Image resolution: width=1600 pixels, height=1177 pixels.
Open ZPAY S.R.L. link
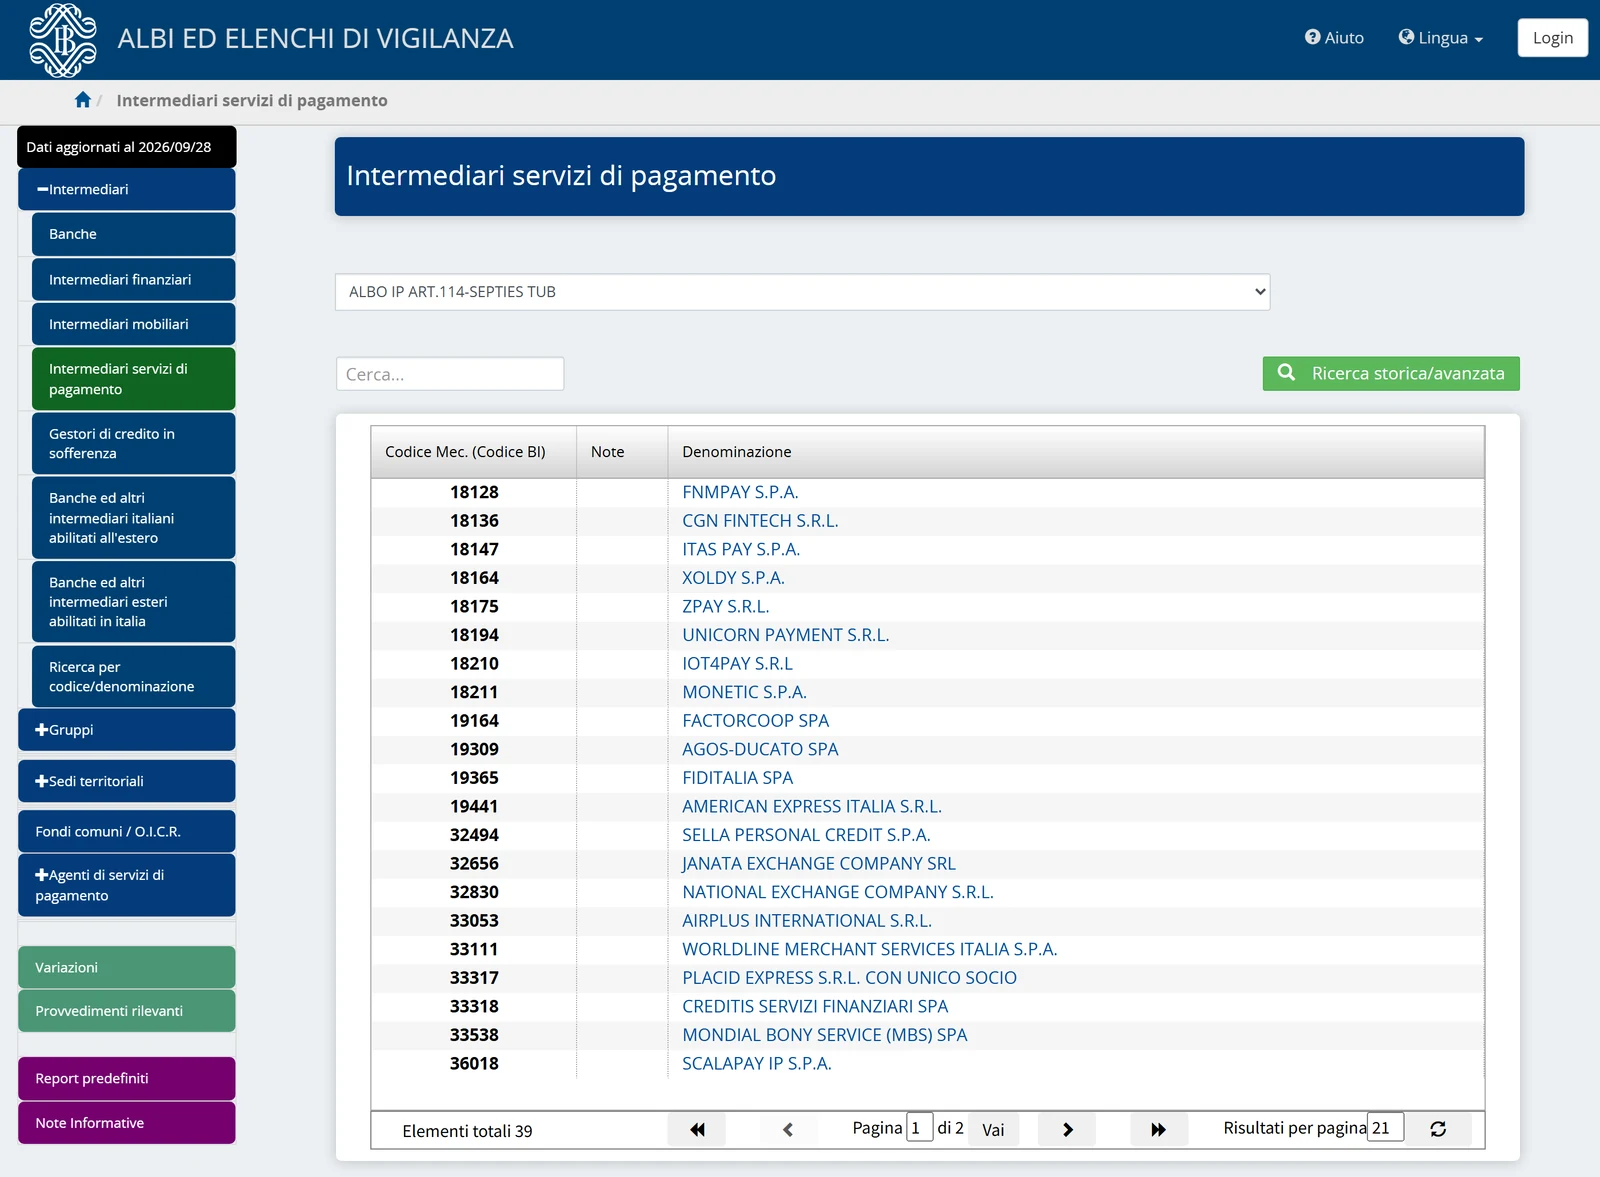click(x=726, y=607)
